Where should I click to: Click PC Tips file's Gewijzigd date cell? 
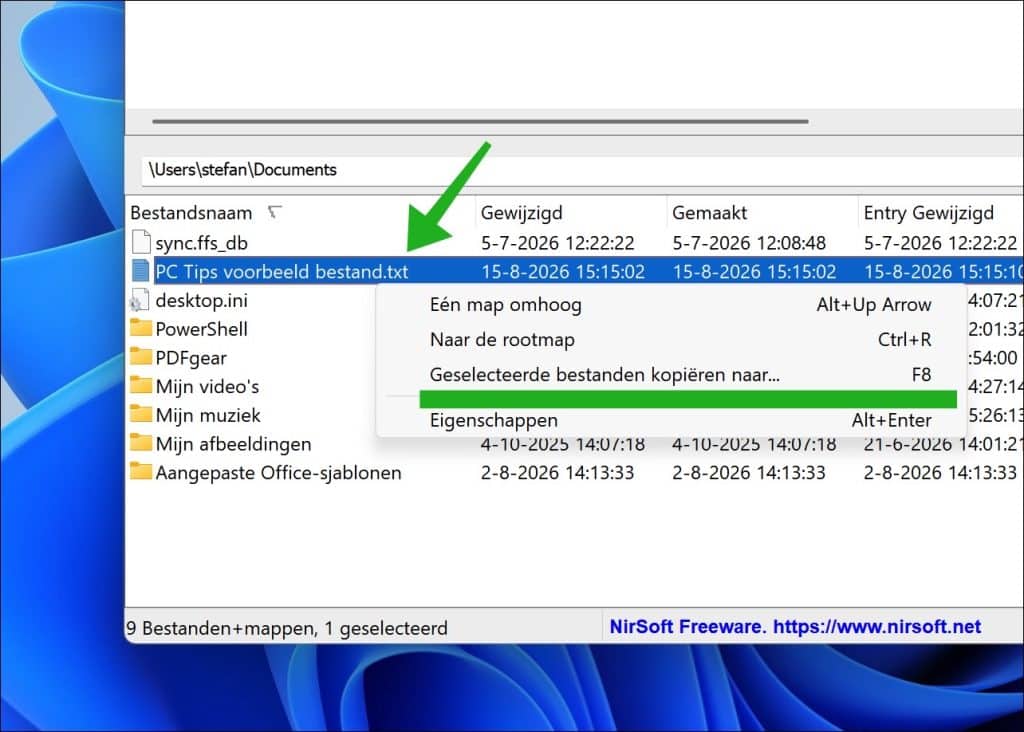tap(563, 272)
